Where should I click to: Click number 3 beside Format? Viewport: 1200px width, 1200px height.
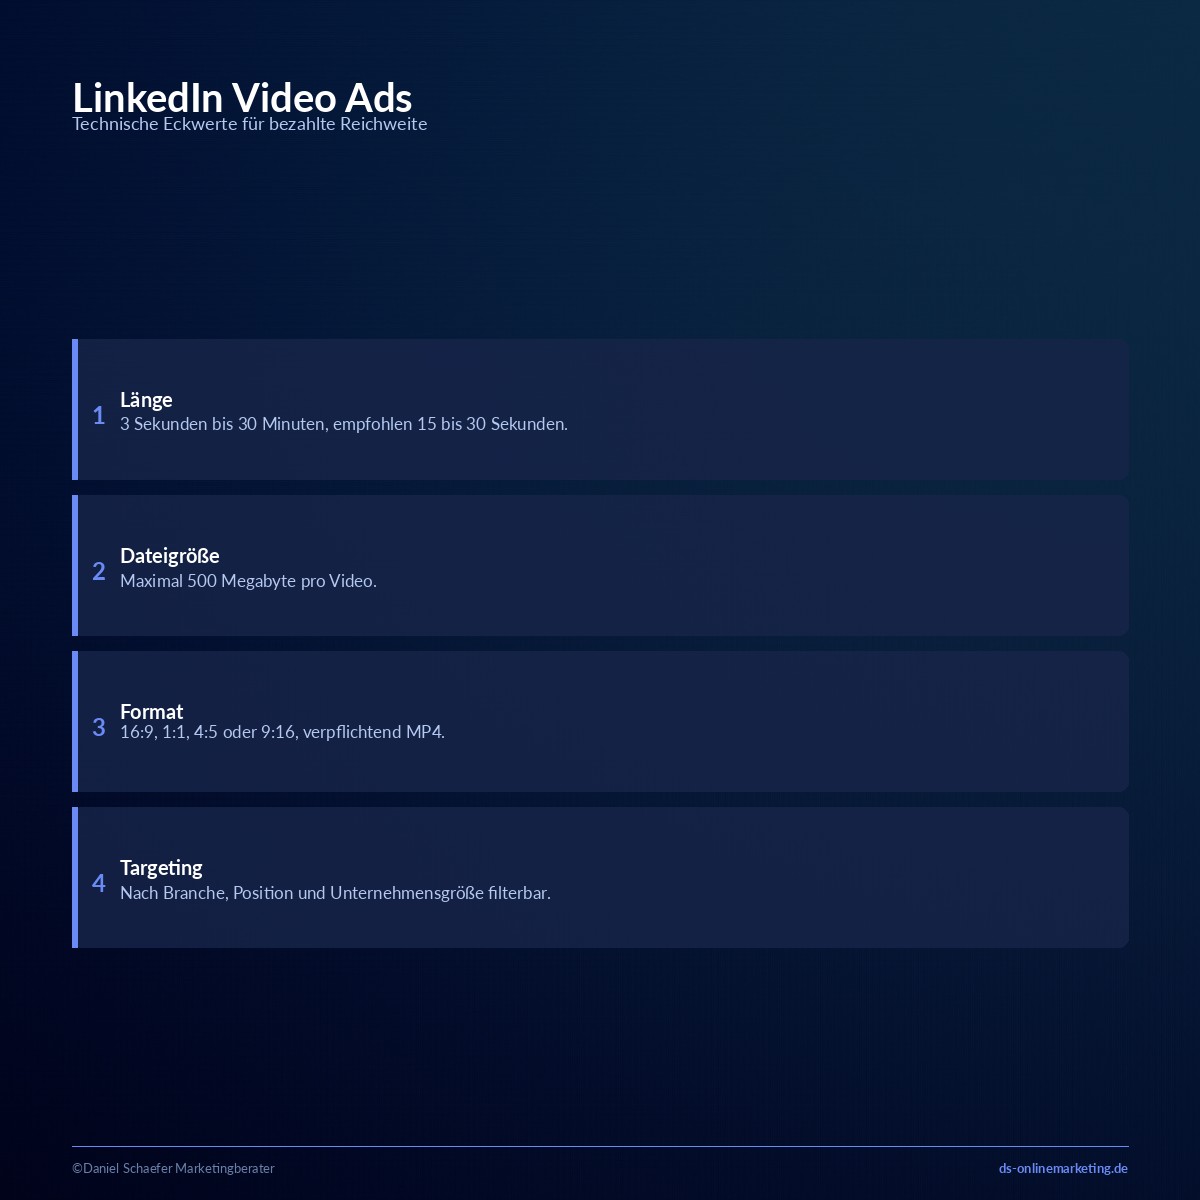[x=99, y=727]
